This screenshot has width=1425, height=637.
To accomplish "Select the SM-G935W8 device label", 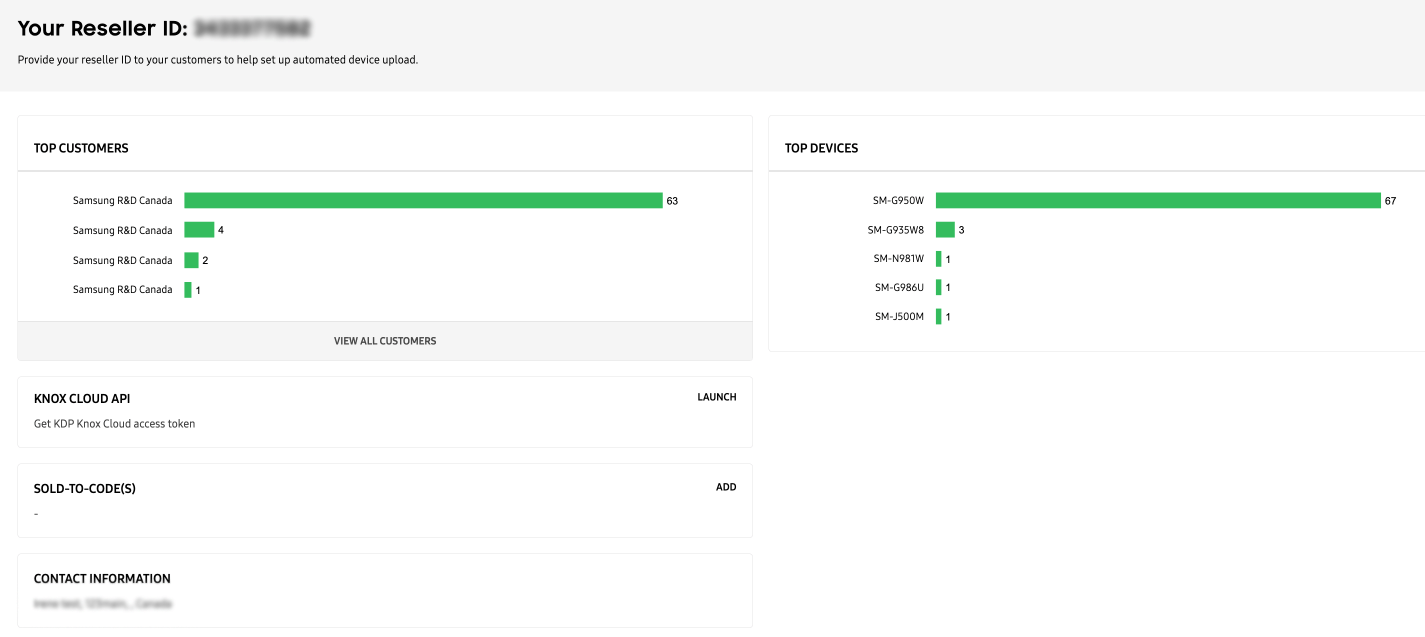I will [x=896, y=230].
